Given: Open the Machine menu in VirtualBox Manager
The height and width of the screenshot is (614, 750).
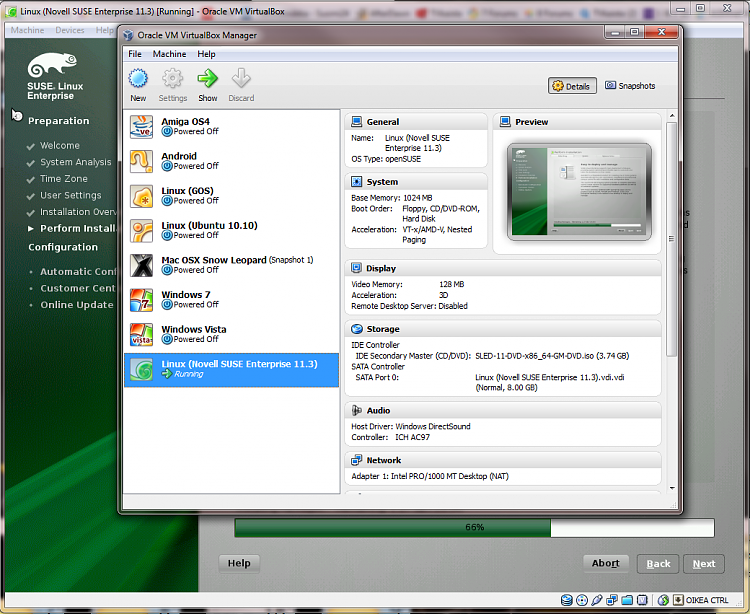Looking at the screenshot, I should [x=169, y=54].
